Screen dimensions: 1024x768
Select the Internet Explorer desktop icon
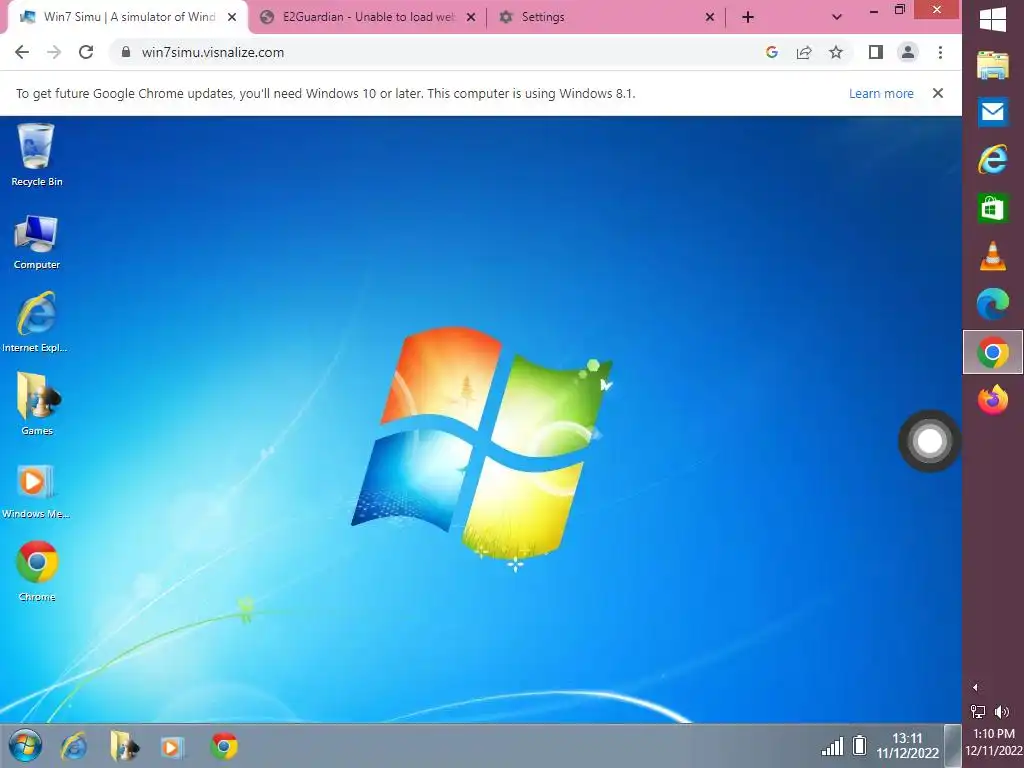(35, 323)
